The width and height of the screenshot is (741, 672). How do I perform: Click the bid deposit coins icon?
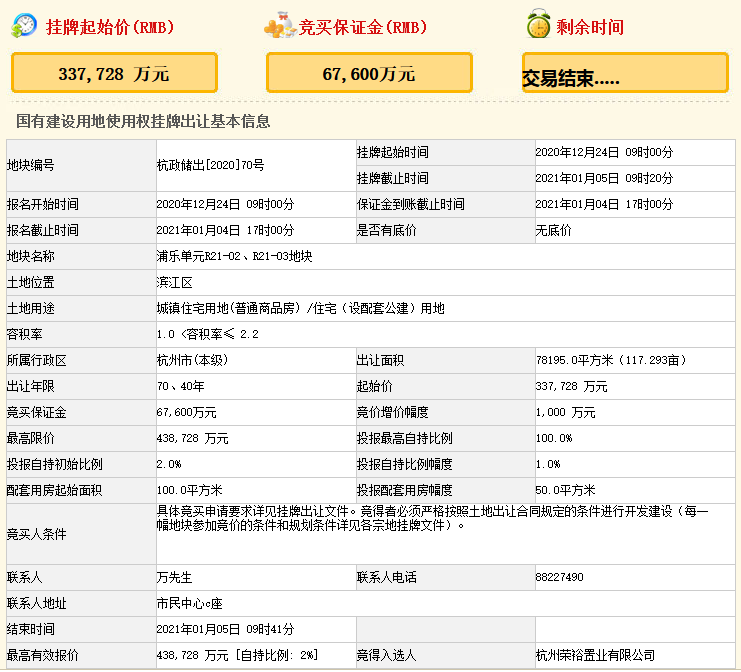[x=280, y=27]
